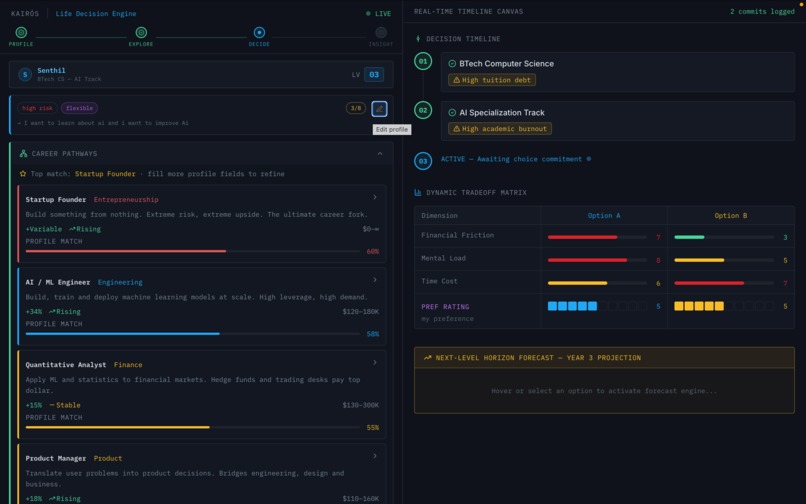The width and height of the screenshot is (806, 504).
Task: Expand the Startup Founder card chevron
Action: [375, 197]
